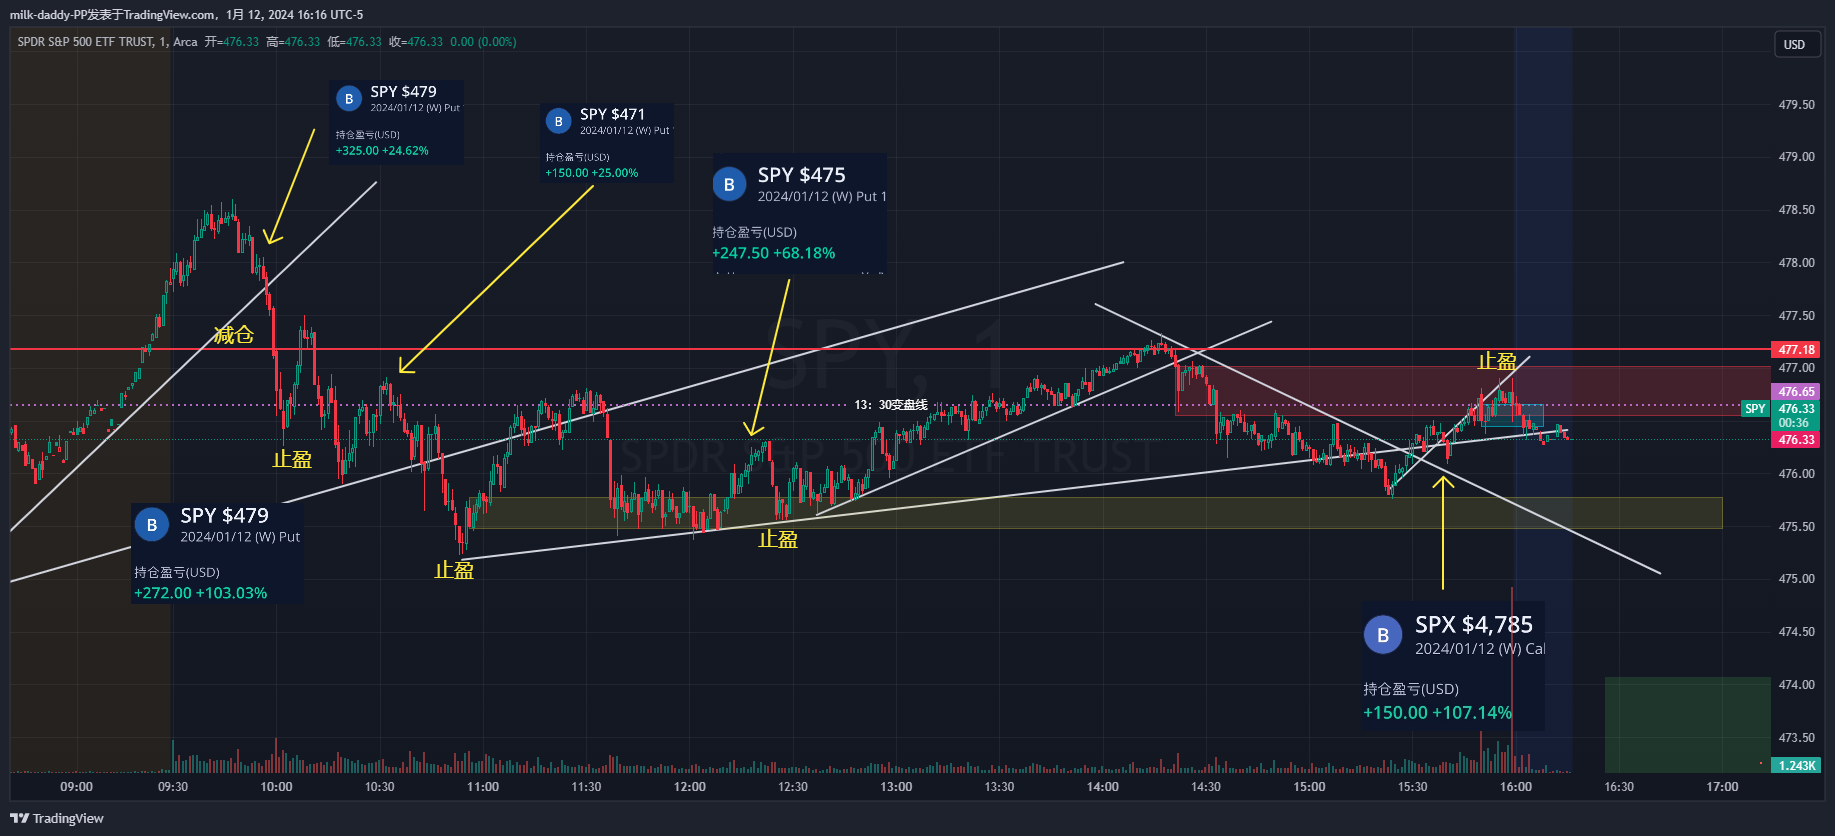The height and width of the screenshot is (836, 1835).
Task: Click the SPDR S&P 500 ETF TRUST symbol title
Action: pyautogui.click(x=85, y=42)
